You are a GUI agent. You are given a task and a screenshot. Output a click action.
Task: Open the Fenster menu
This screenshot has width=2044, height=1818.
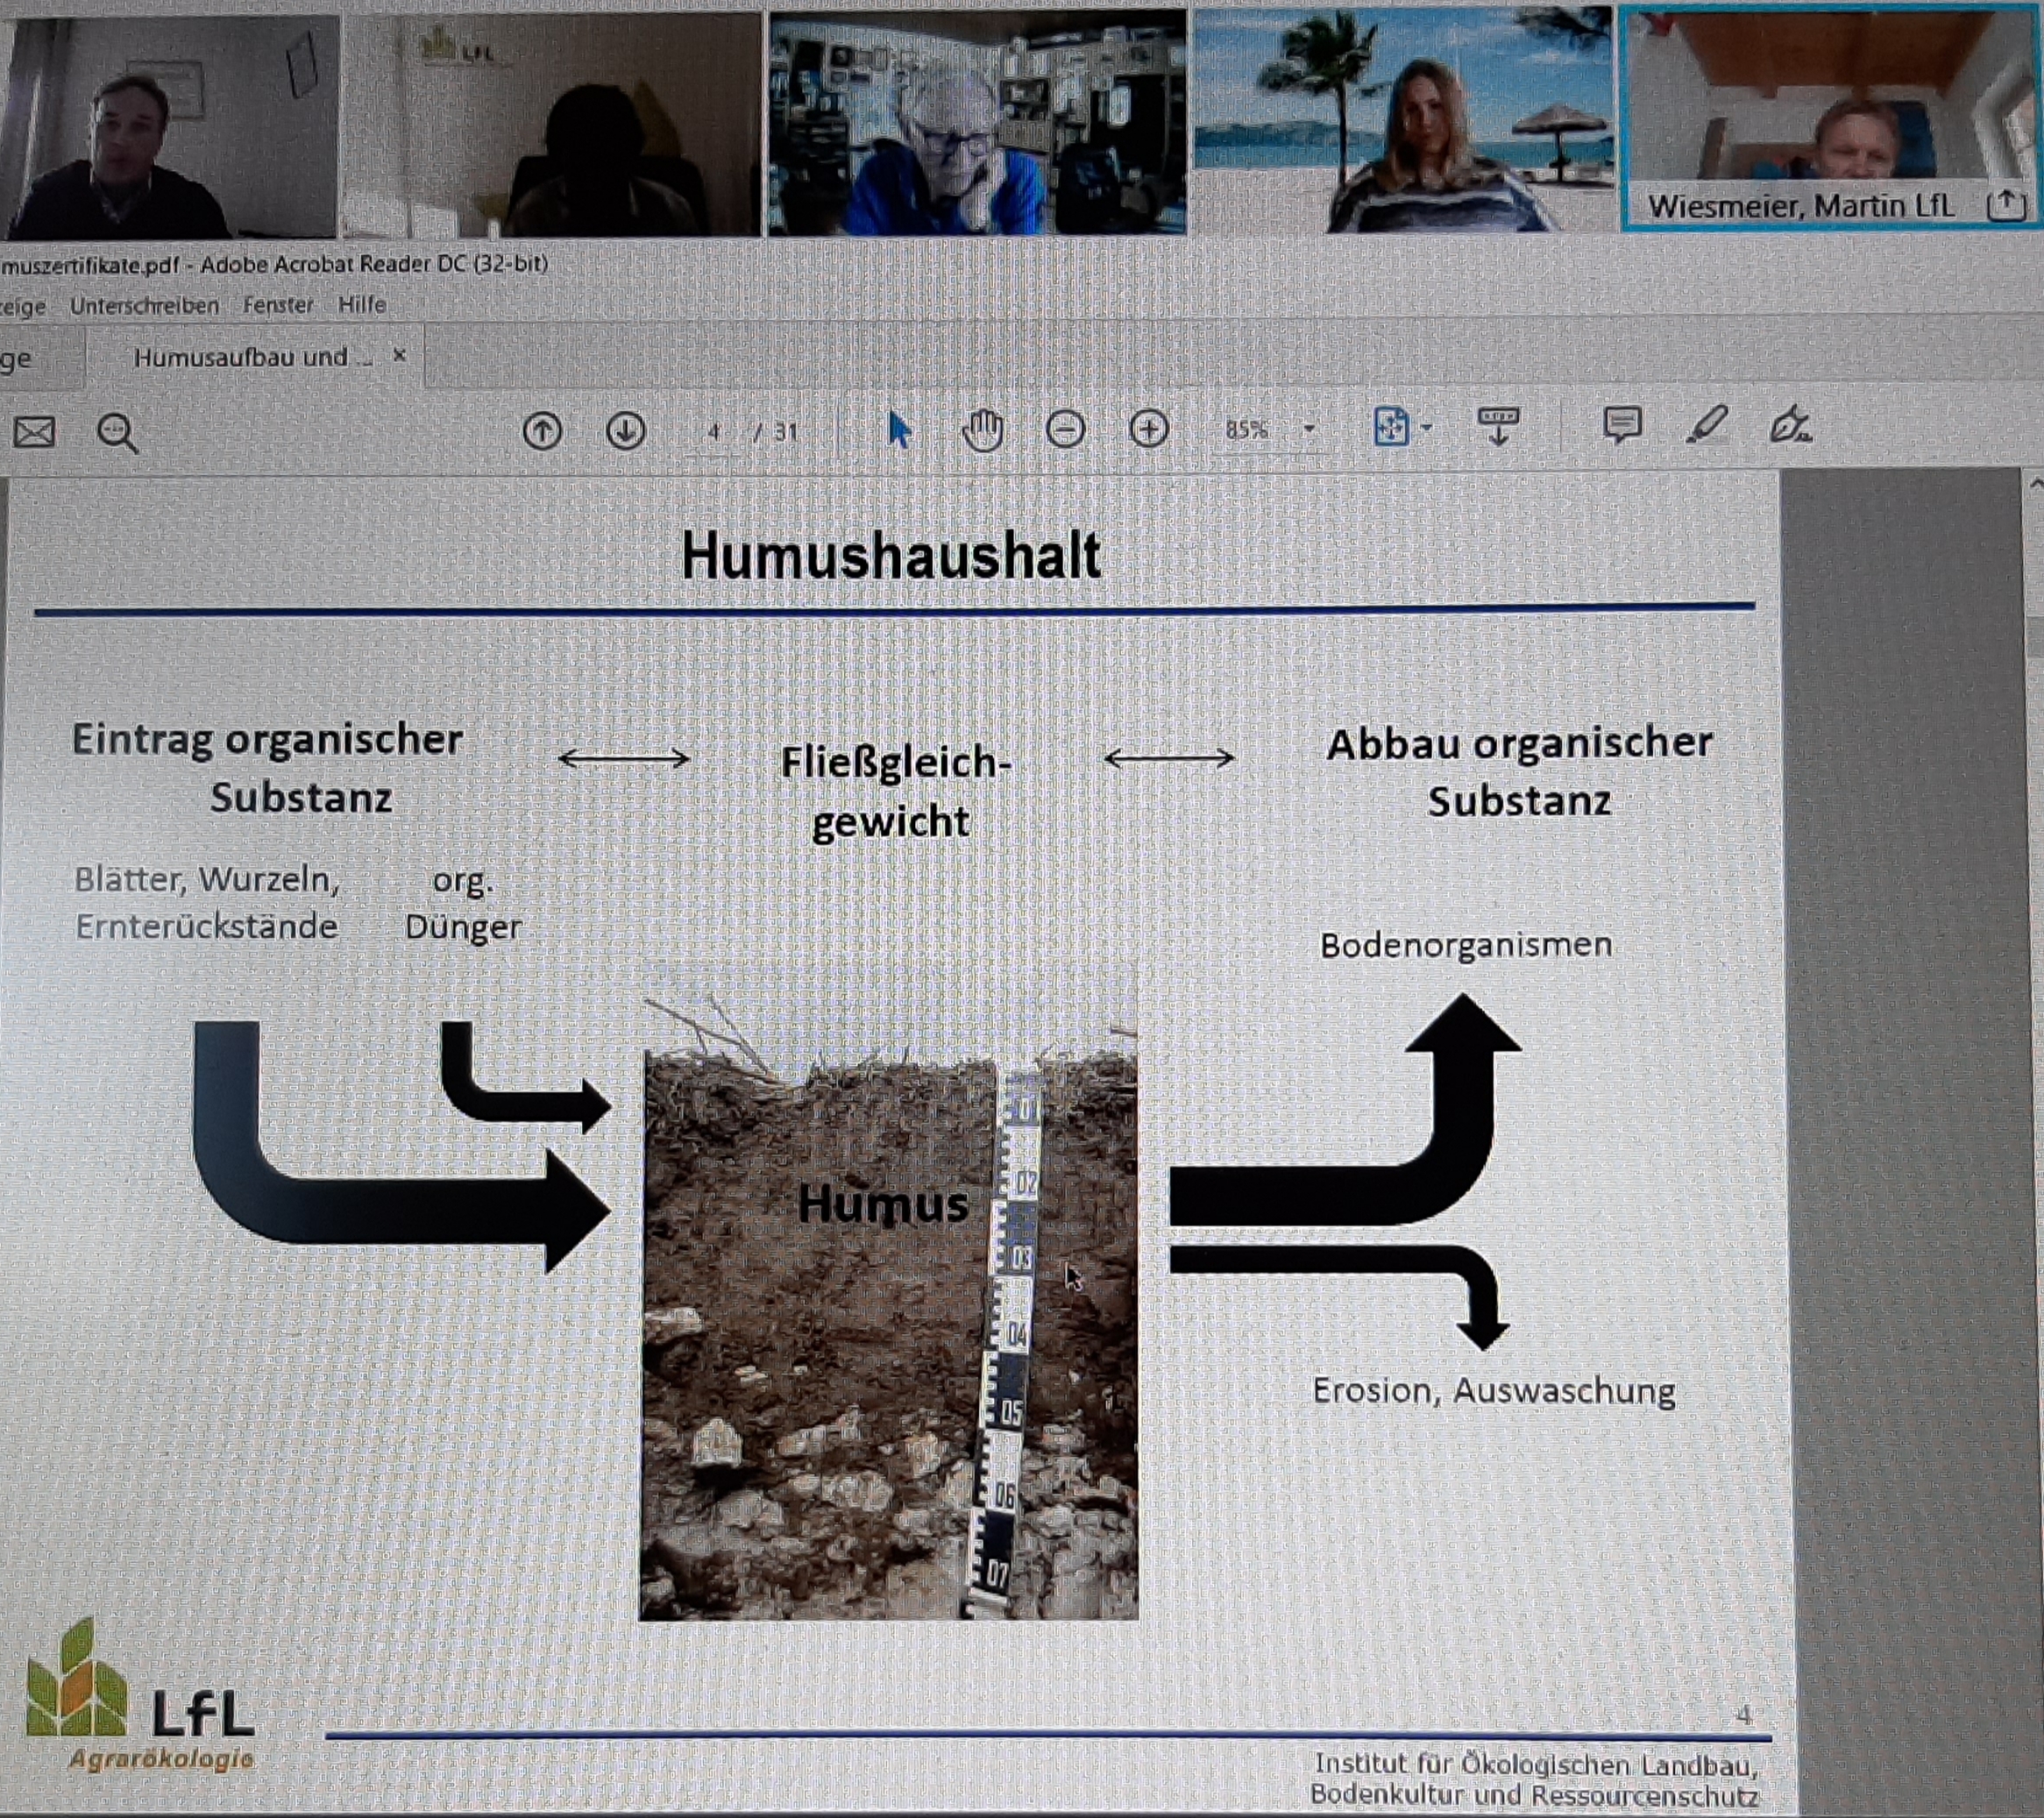tap(278, 305)
